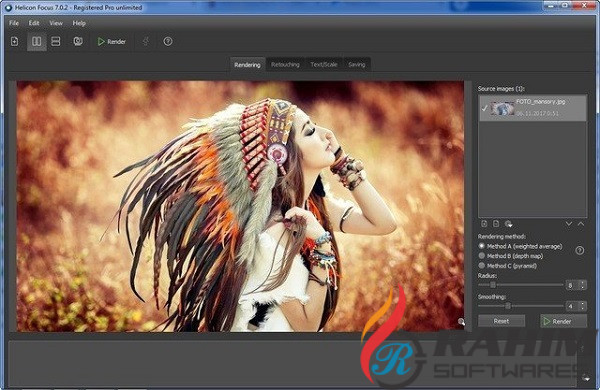The width and height of the screenshot is (600, 390).
Task: Click the Radius value field
Action: coord(572,285)
